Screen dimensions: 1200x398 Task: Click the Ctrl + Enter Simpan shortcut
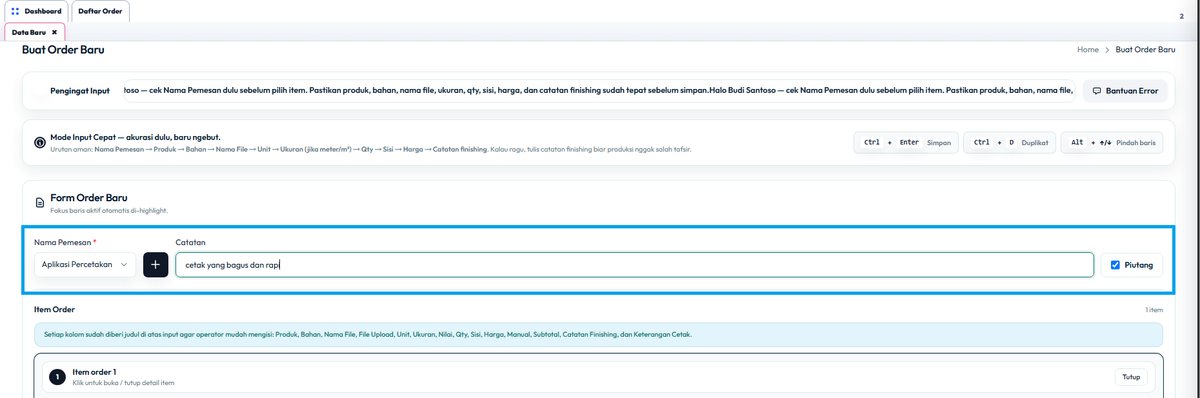coord(907,143)
